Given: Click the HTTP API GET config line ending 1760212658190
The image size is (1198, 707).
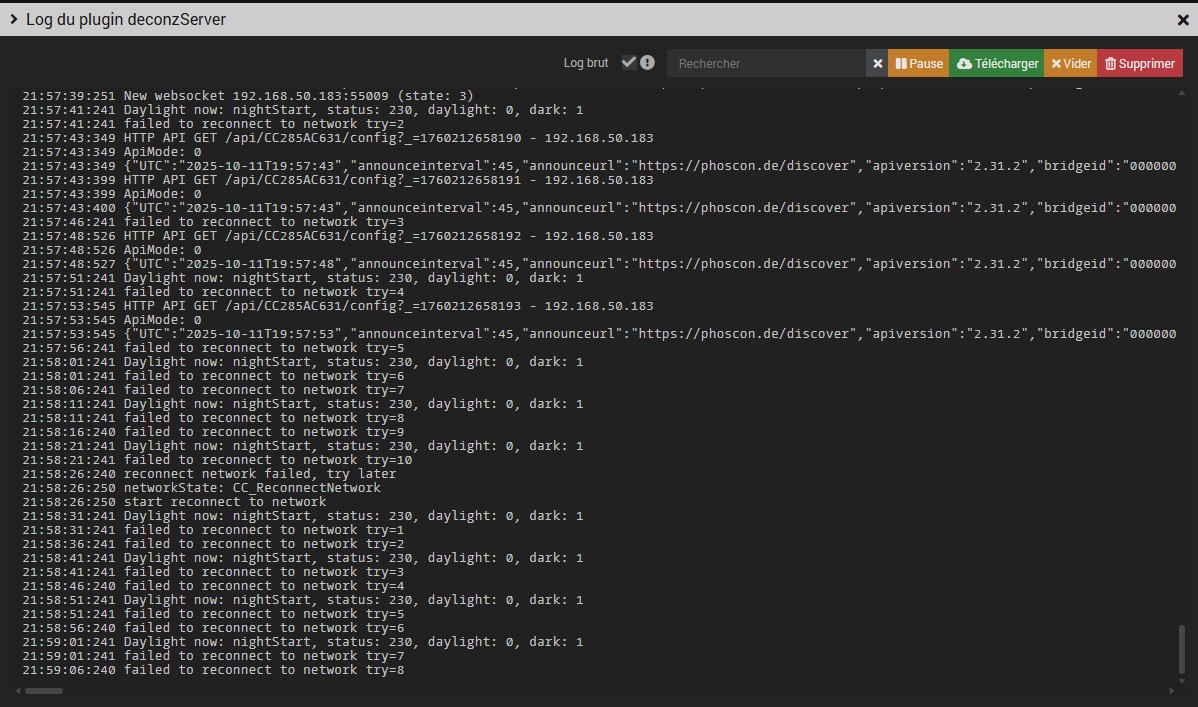Looking at the screenshot, I should 338,138.
